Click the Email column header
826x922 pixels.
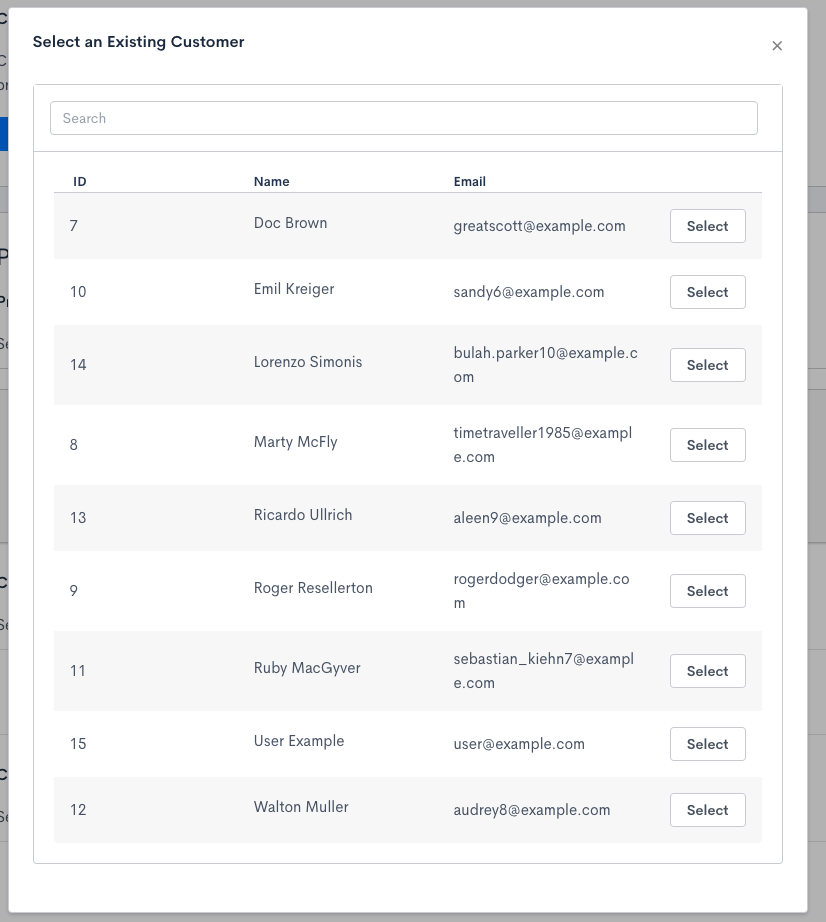(x=469, y=182)
